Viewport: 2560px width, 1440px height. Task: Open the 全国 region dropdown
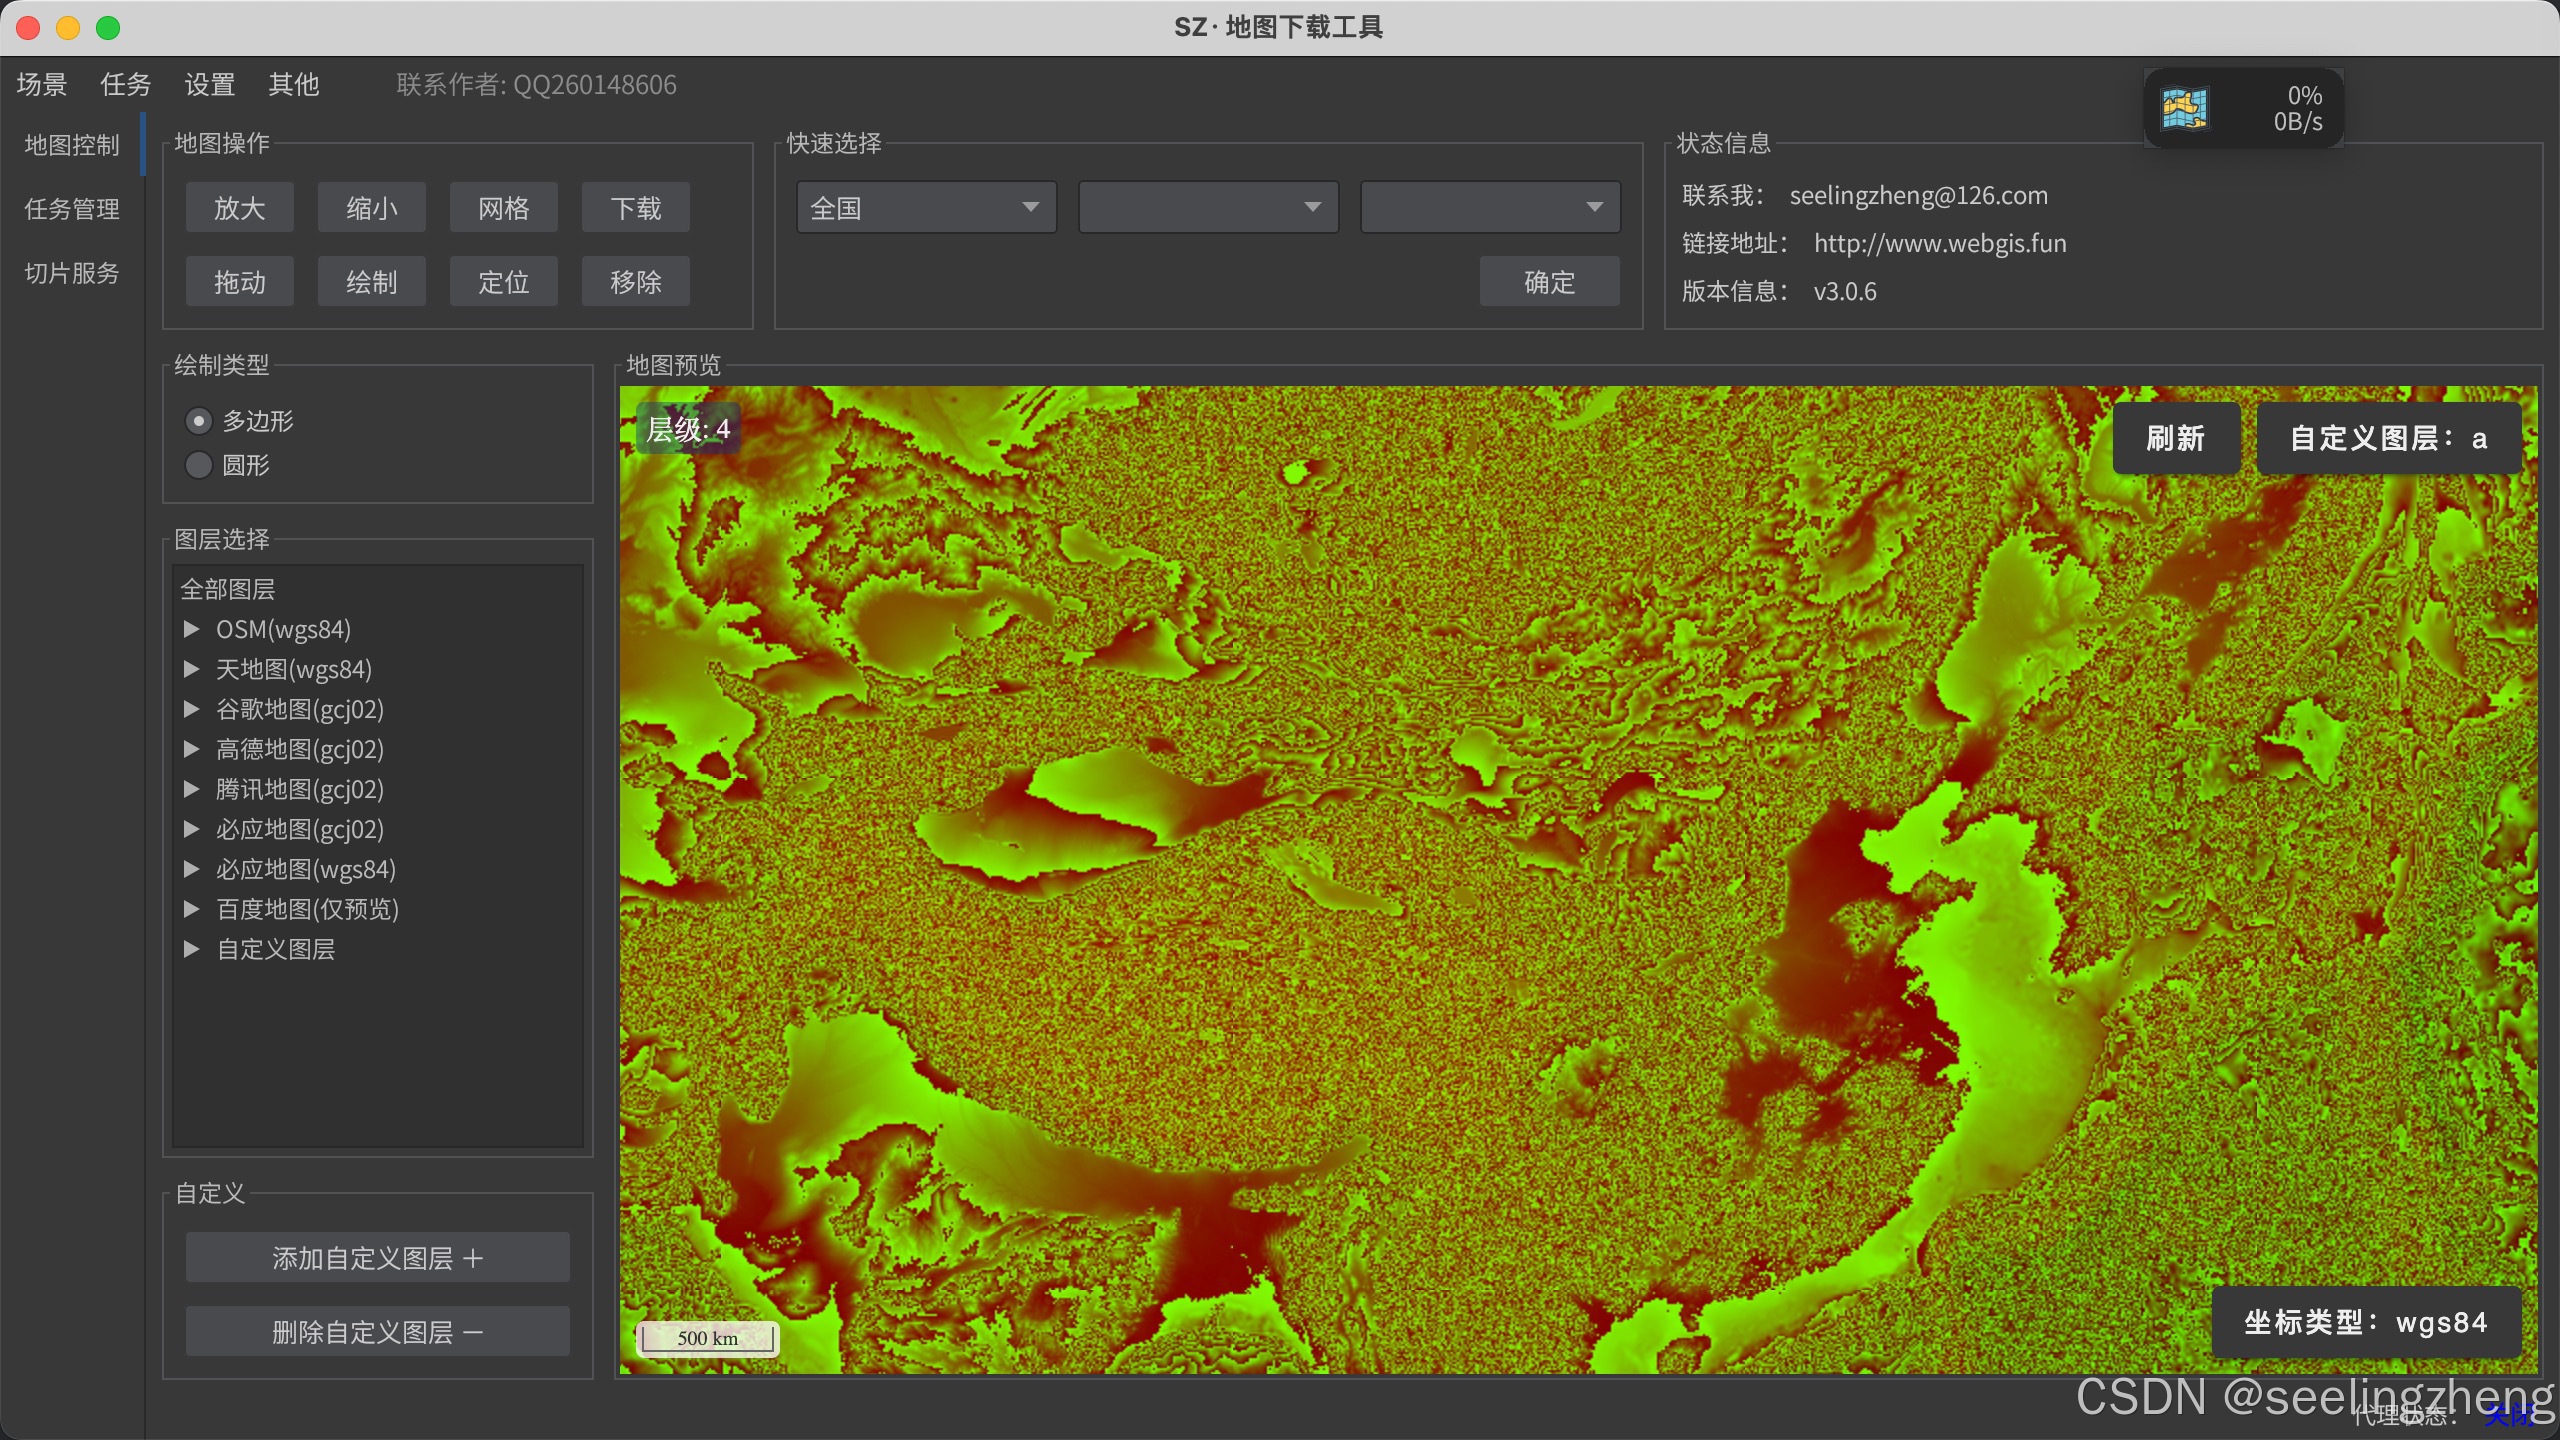point(926,208)
